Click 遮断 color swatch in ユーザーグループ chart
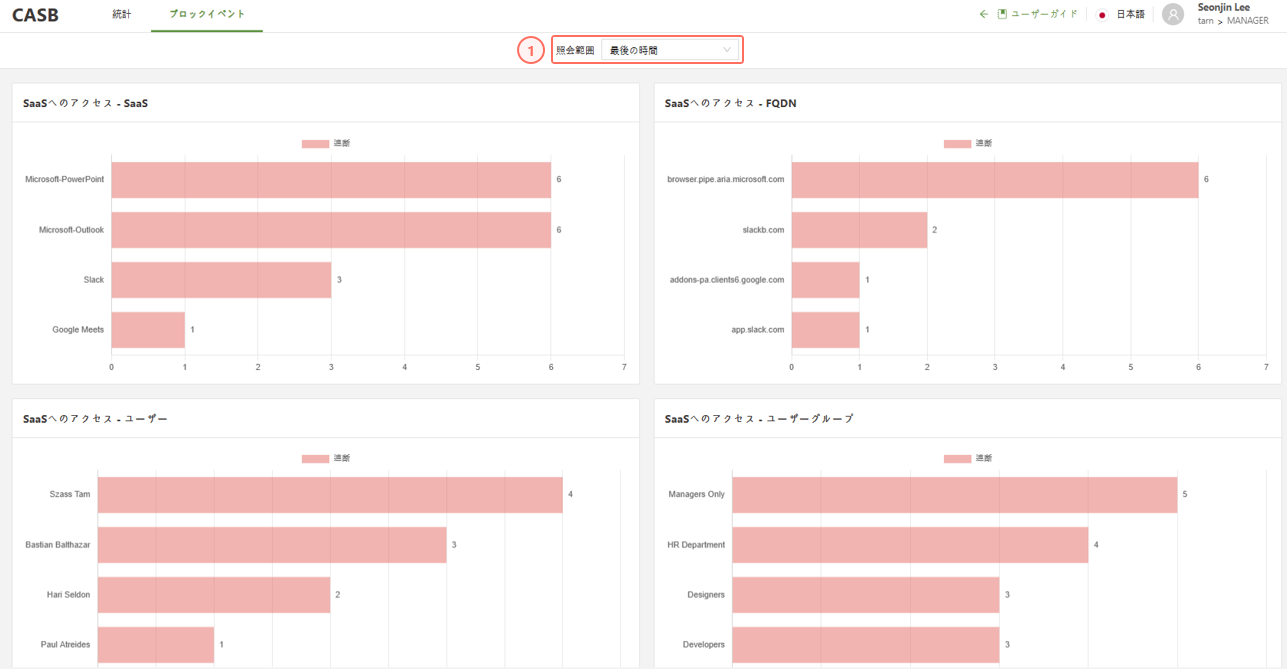The height and width of the screenshot is (669, 1287). point(957,459)
